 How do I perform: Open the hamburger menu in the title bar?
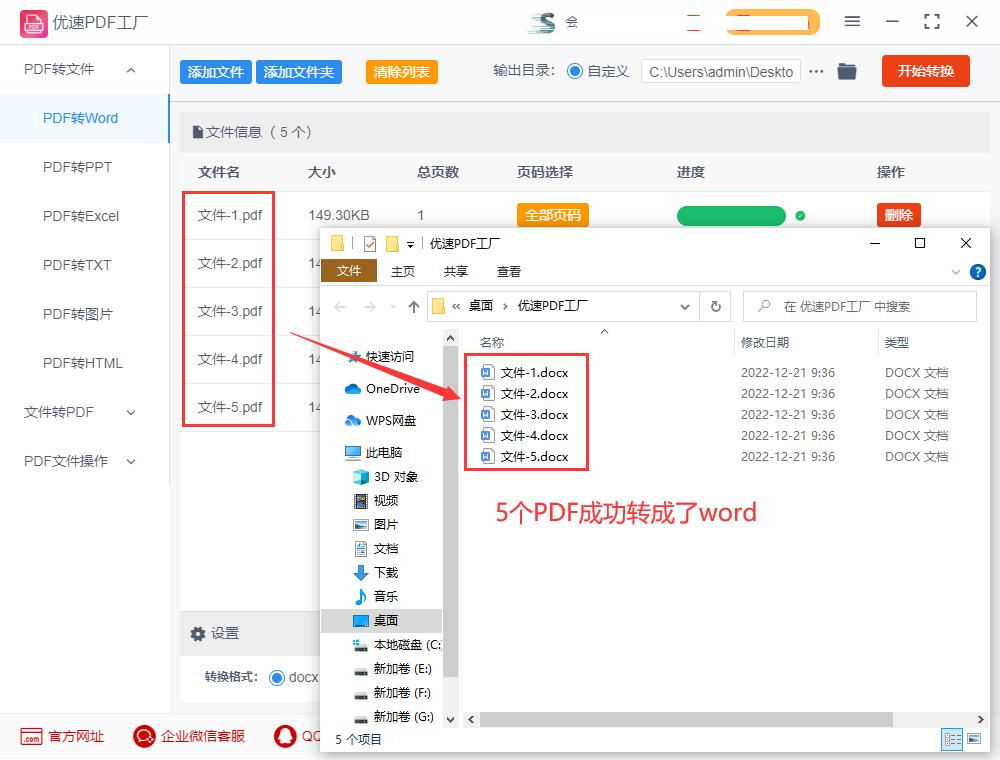click(x=853, y=21)
